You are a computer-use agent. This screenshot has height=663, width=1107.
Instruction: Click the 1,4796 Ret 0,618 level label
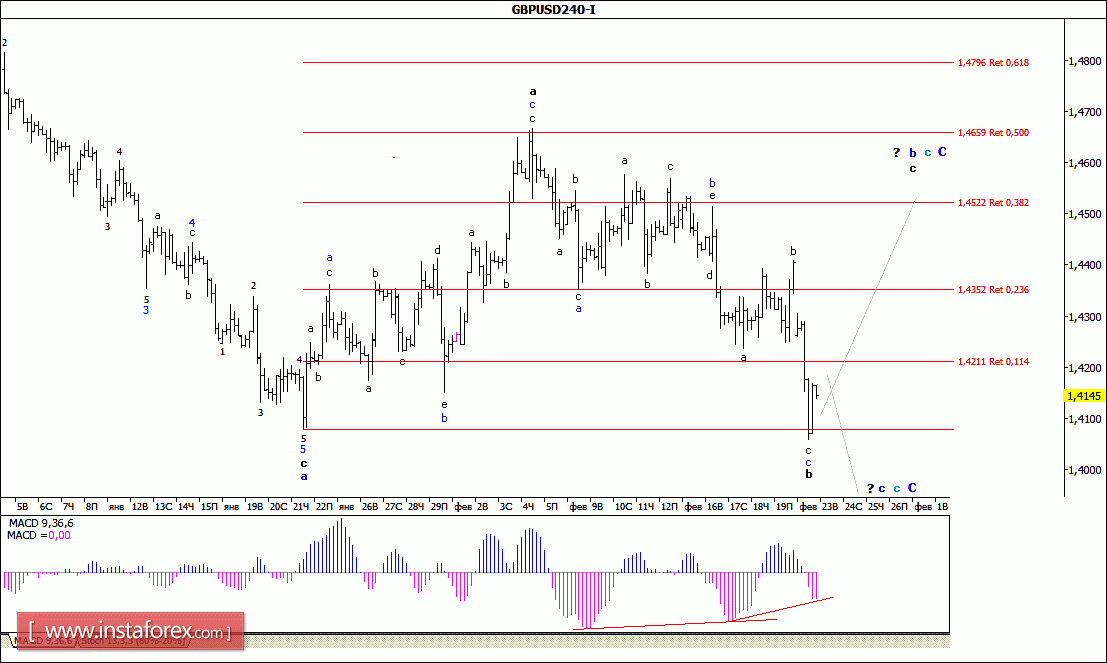click(993, 63)
